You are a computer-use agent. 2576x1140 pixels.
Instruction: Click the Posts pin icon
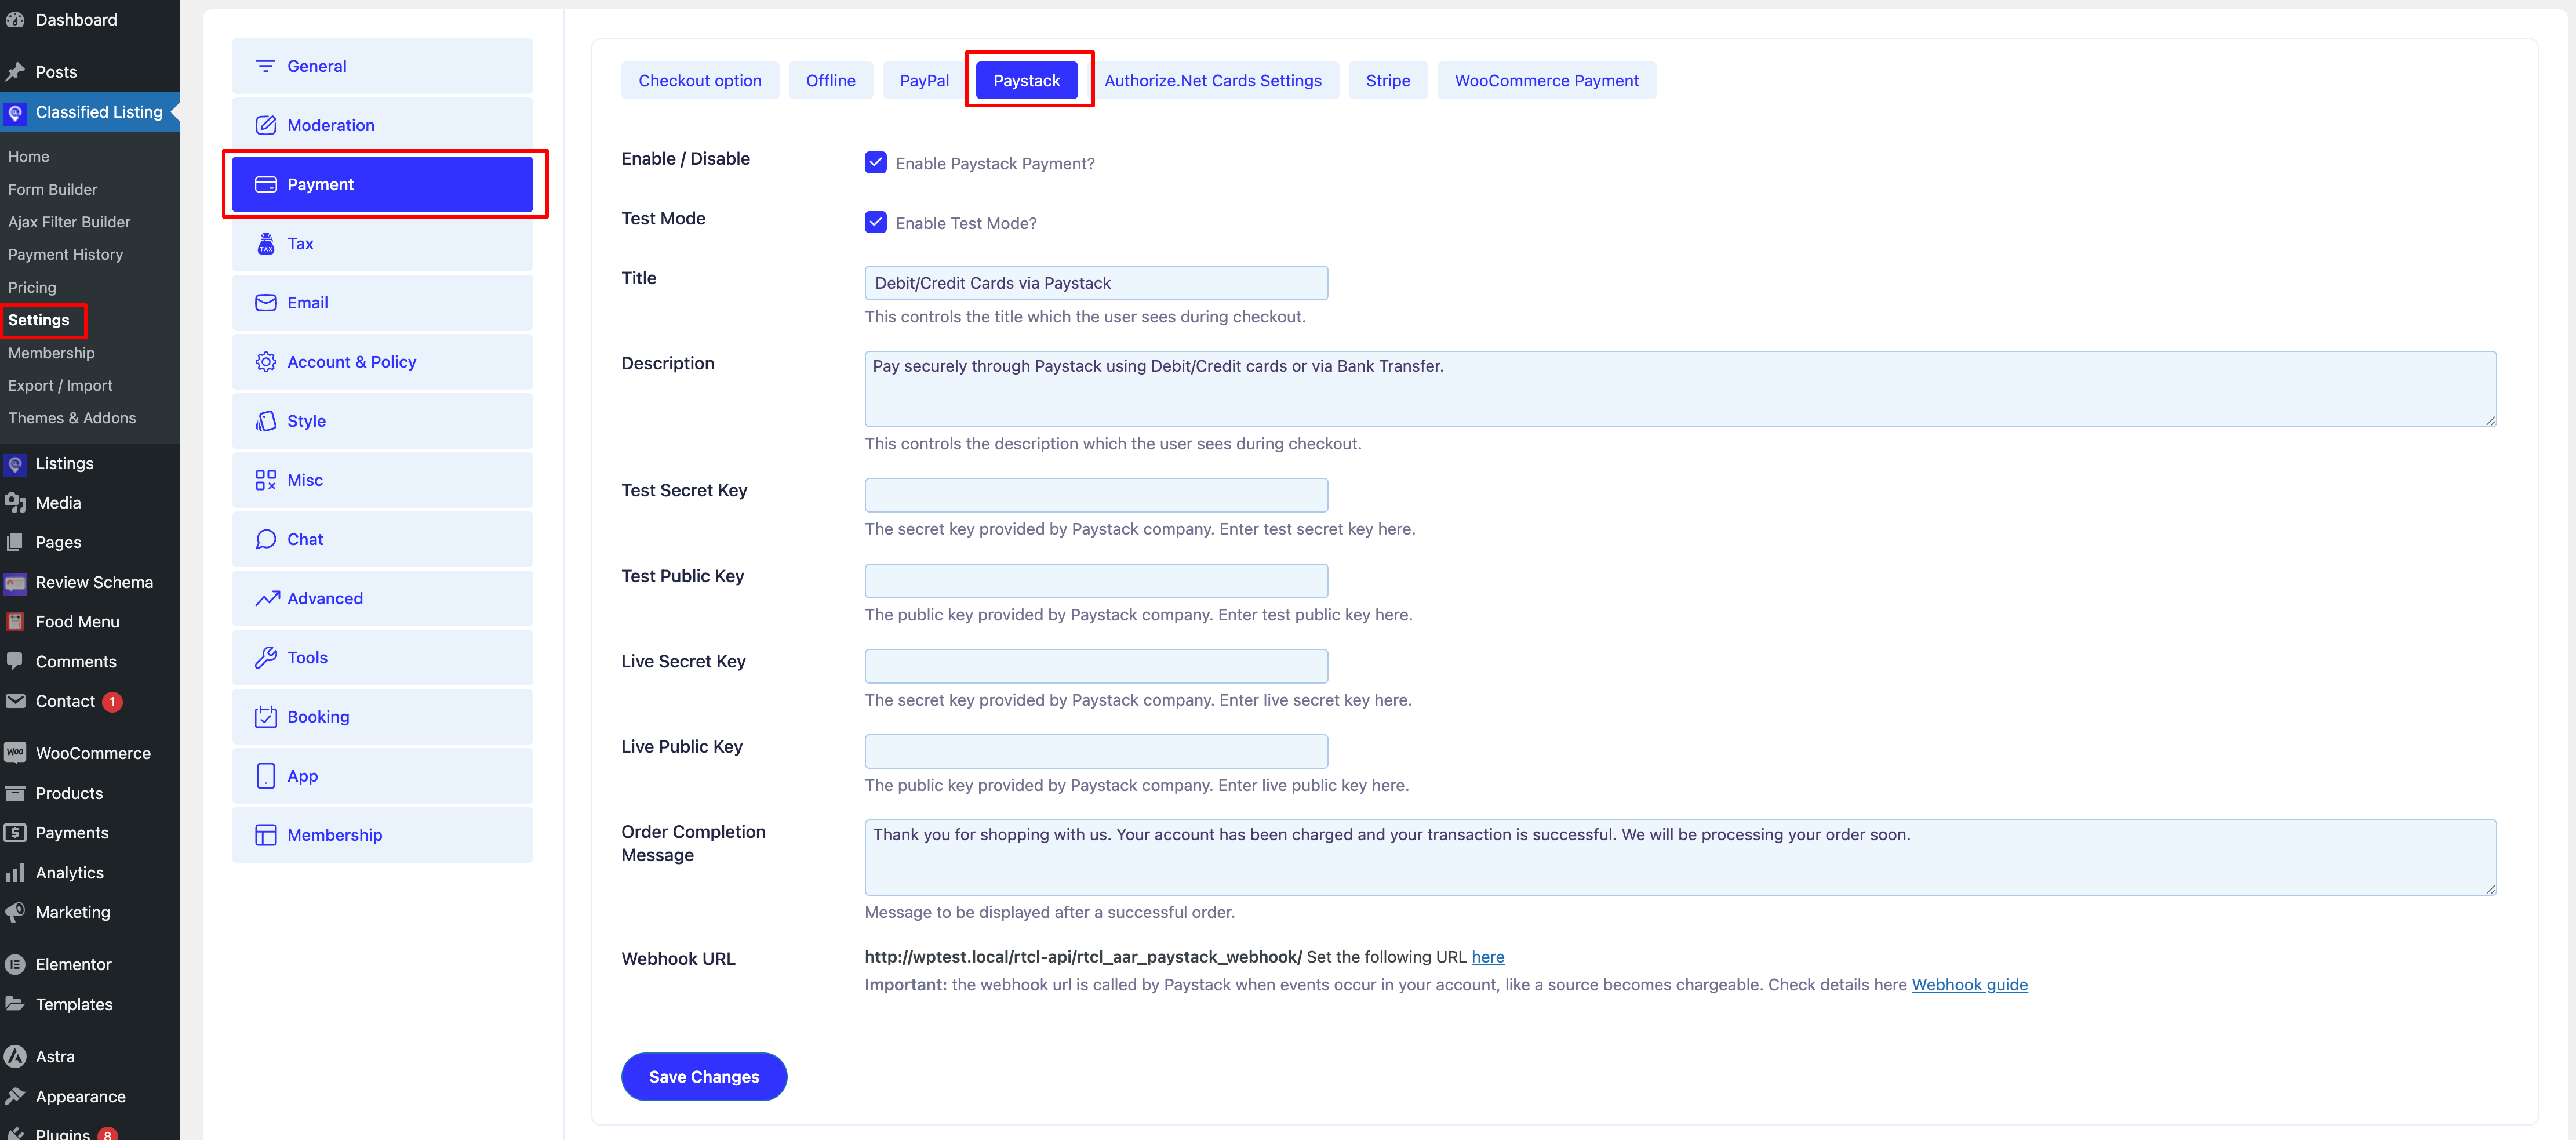tap(15, 71)
